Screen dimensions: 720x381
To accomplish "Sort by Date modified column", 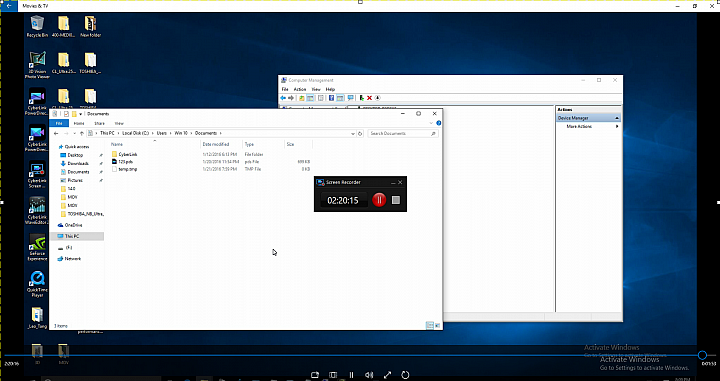I will coord(216,144).
